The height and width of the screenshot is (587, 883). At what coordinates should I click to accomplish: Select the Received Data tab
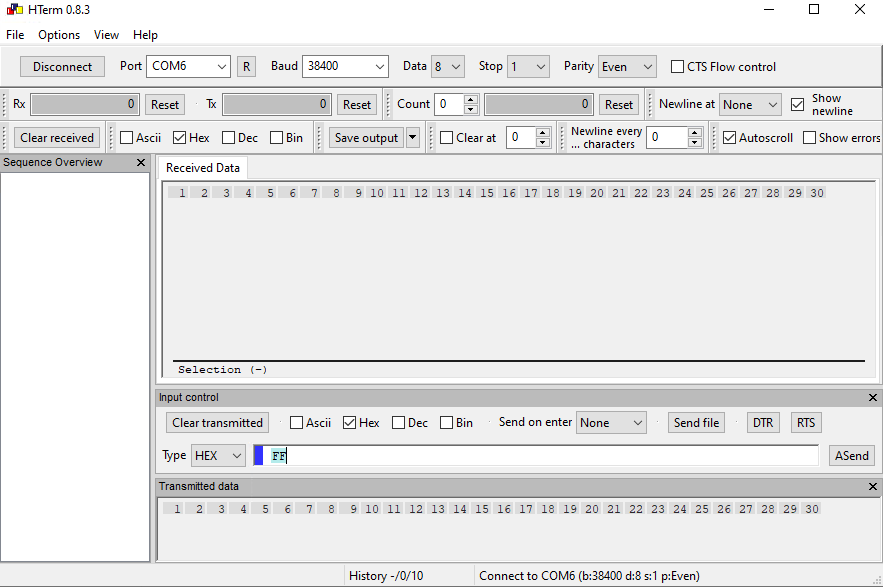203,168
